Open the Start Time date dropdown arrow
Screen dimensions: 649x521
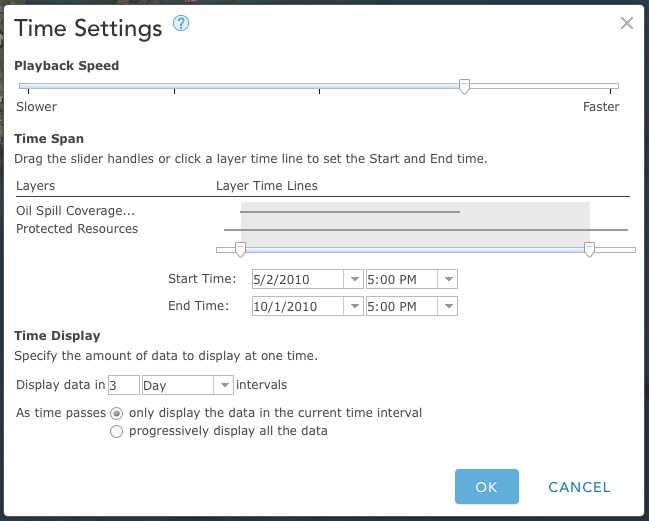[354, 280]
